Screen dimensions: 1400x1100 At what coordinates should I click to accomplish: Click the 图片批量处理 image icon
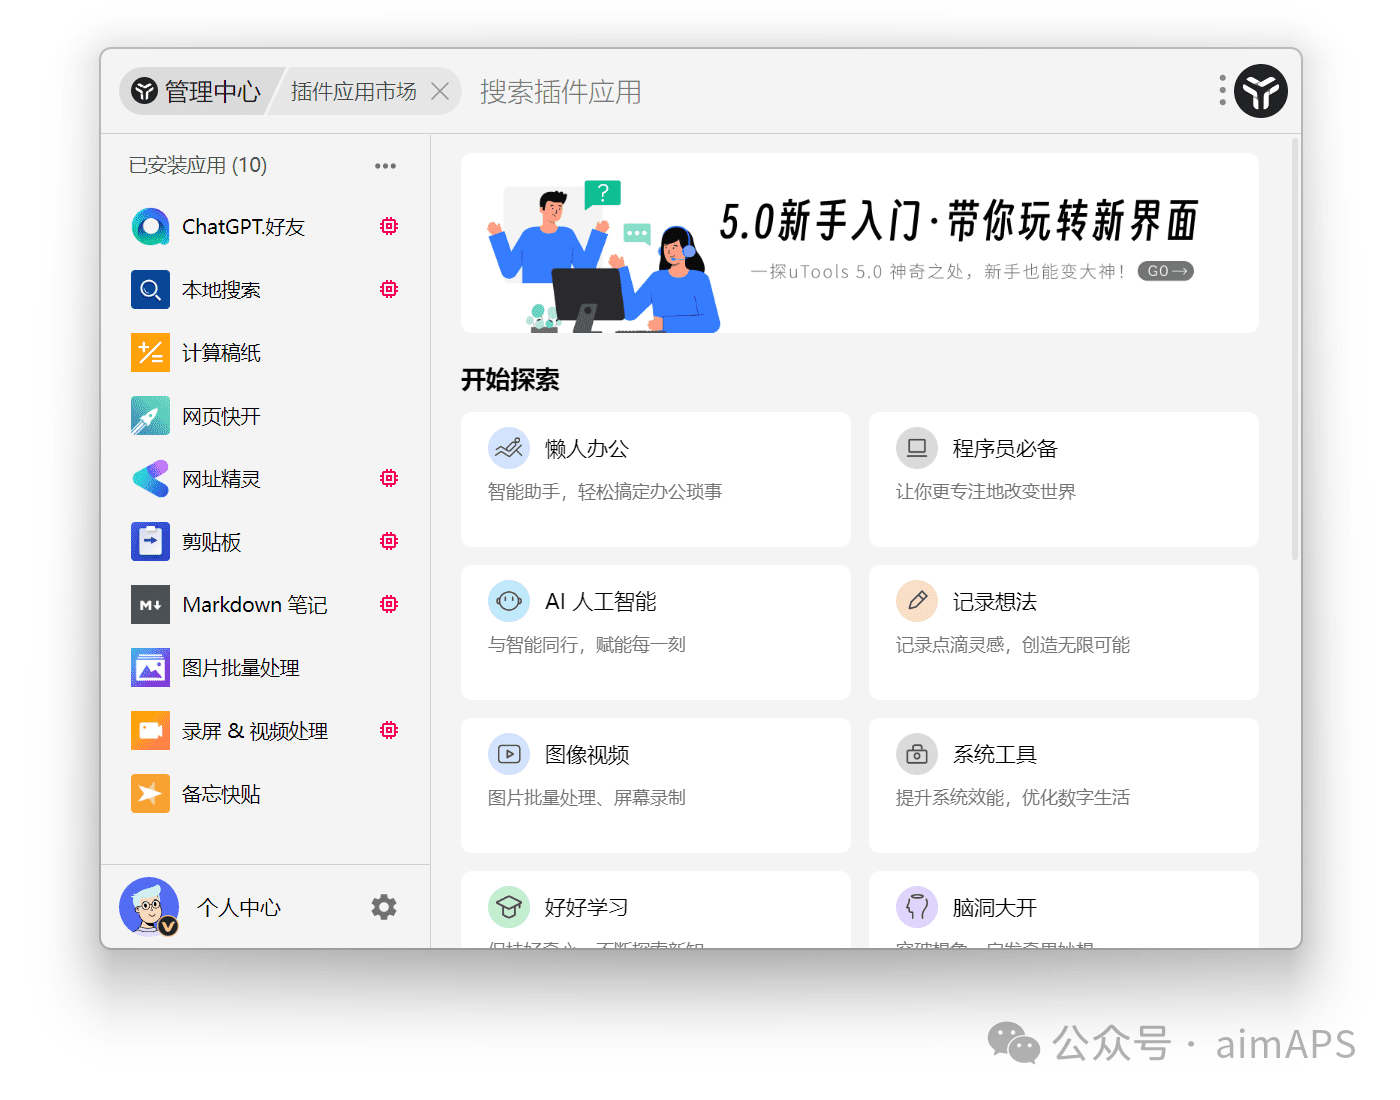150,668
